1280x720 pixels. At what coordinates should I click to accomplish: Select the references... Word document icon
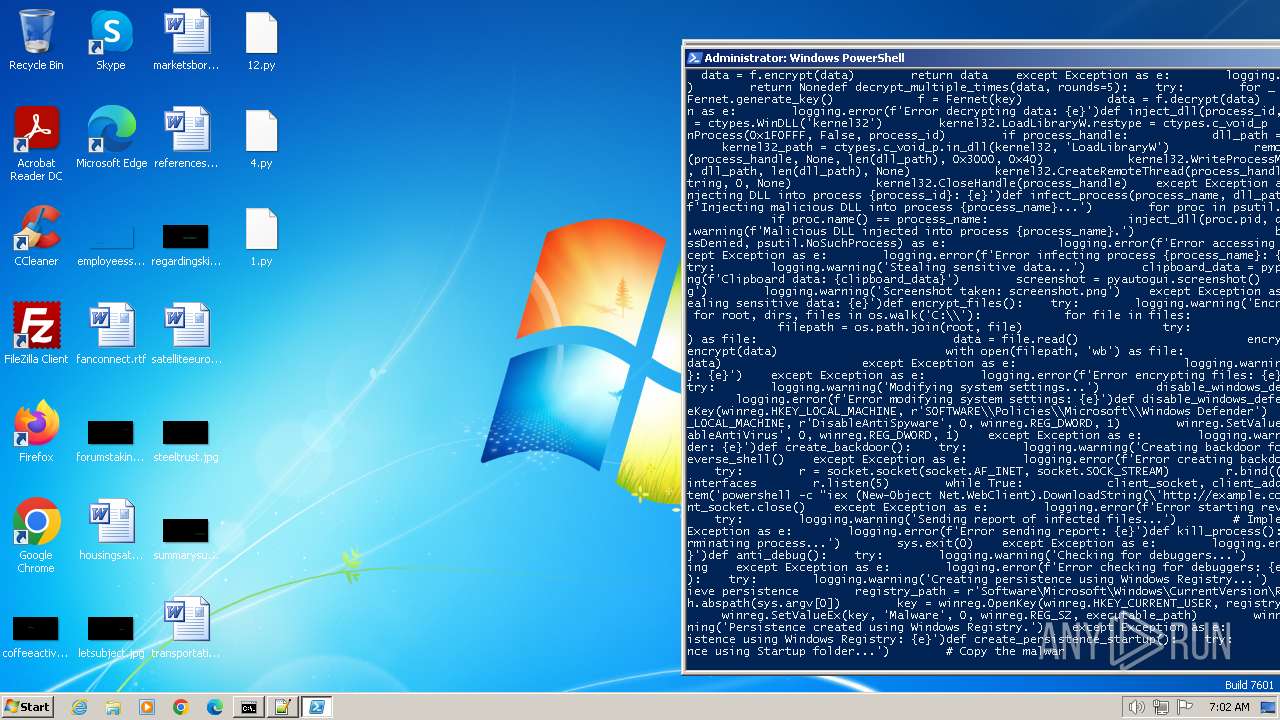pos(186,138)
